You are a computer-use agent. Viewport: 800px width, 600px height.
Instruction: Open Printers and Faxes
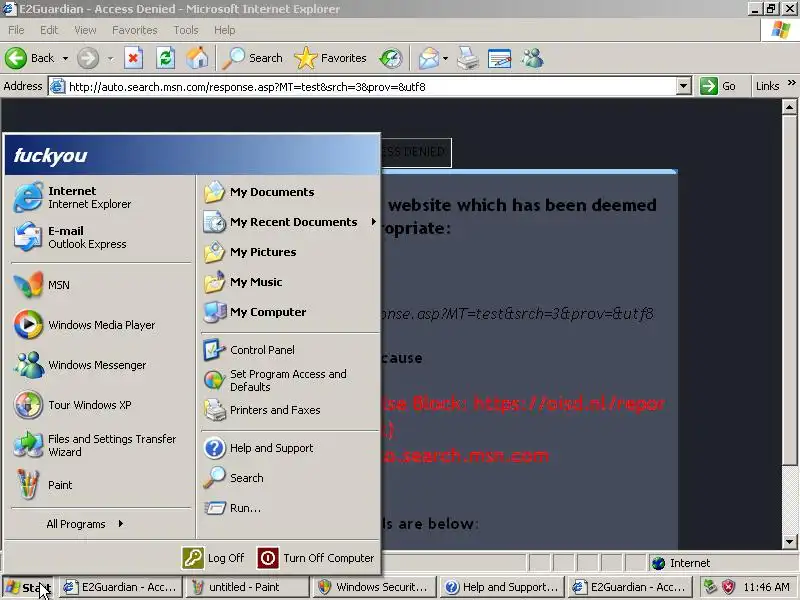(290, 410)
